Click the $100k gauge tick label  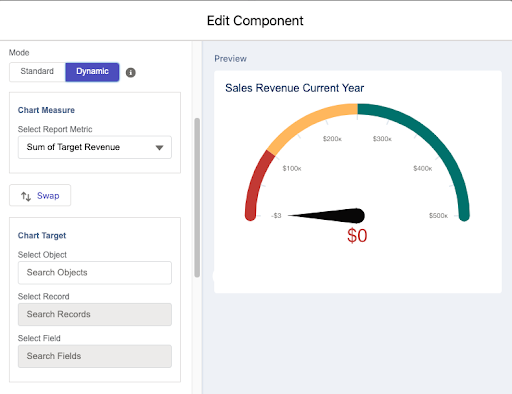click(292, 168)
